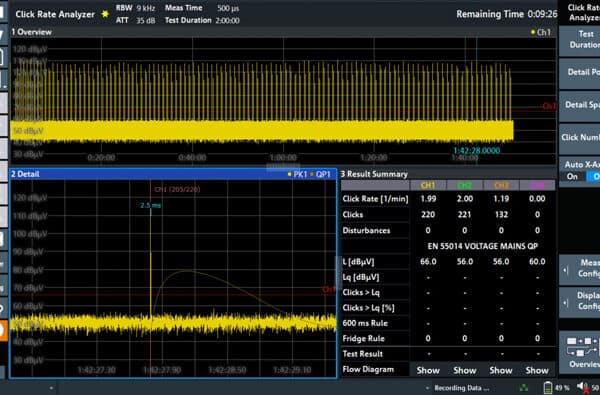Open the Detail Span softkey
The height and width of the screenshot is (395, 600).
(x=580, y=105)
